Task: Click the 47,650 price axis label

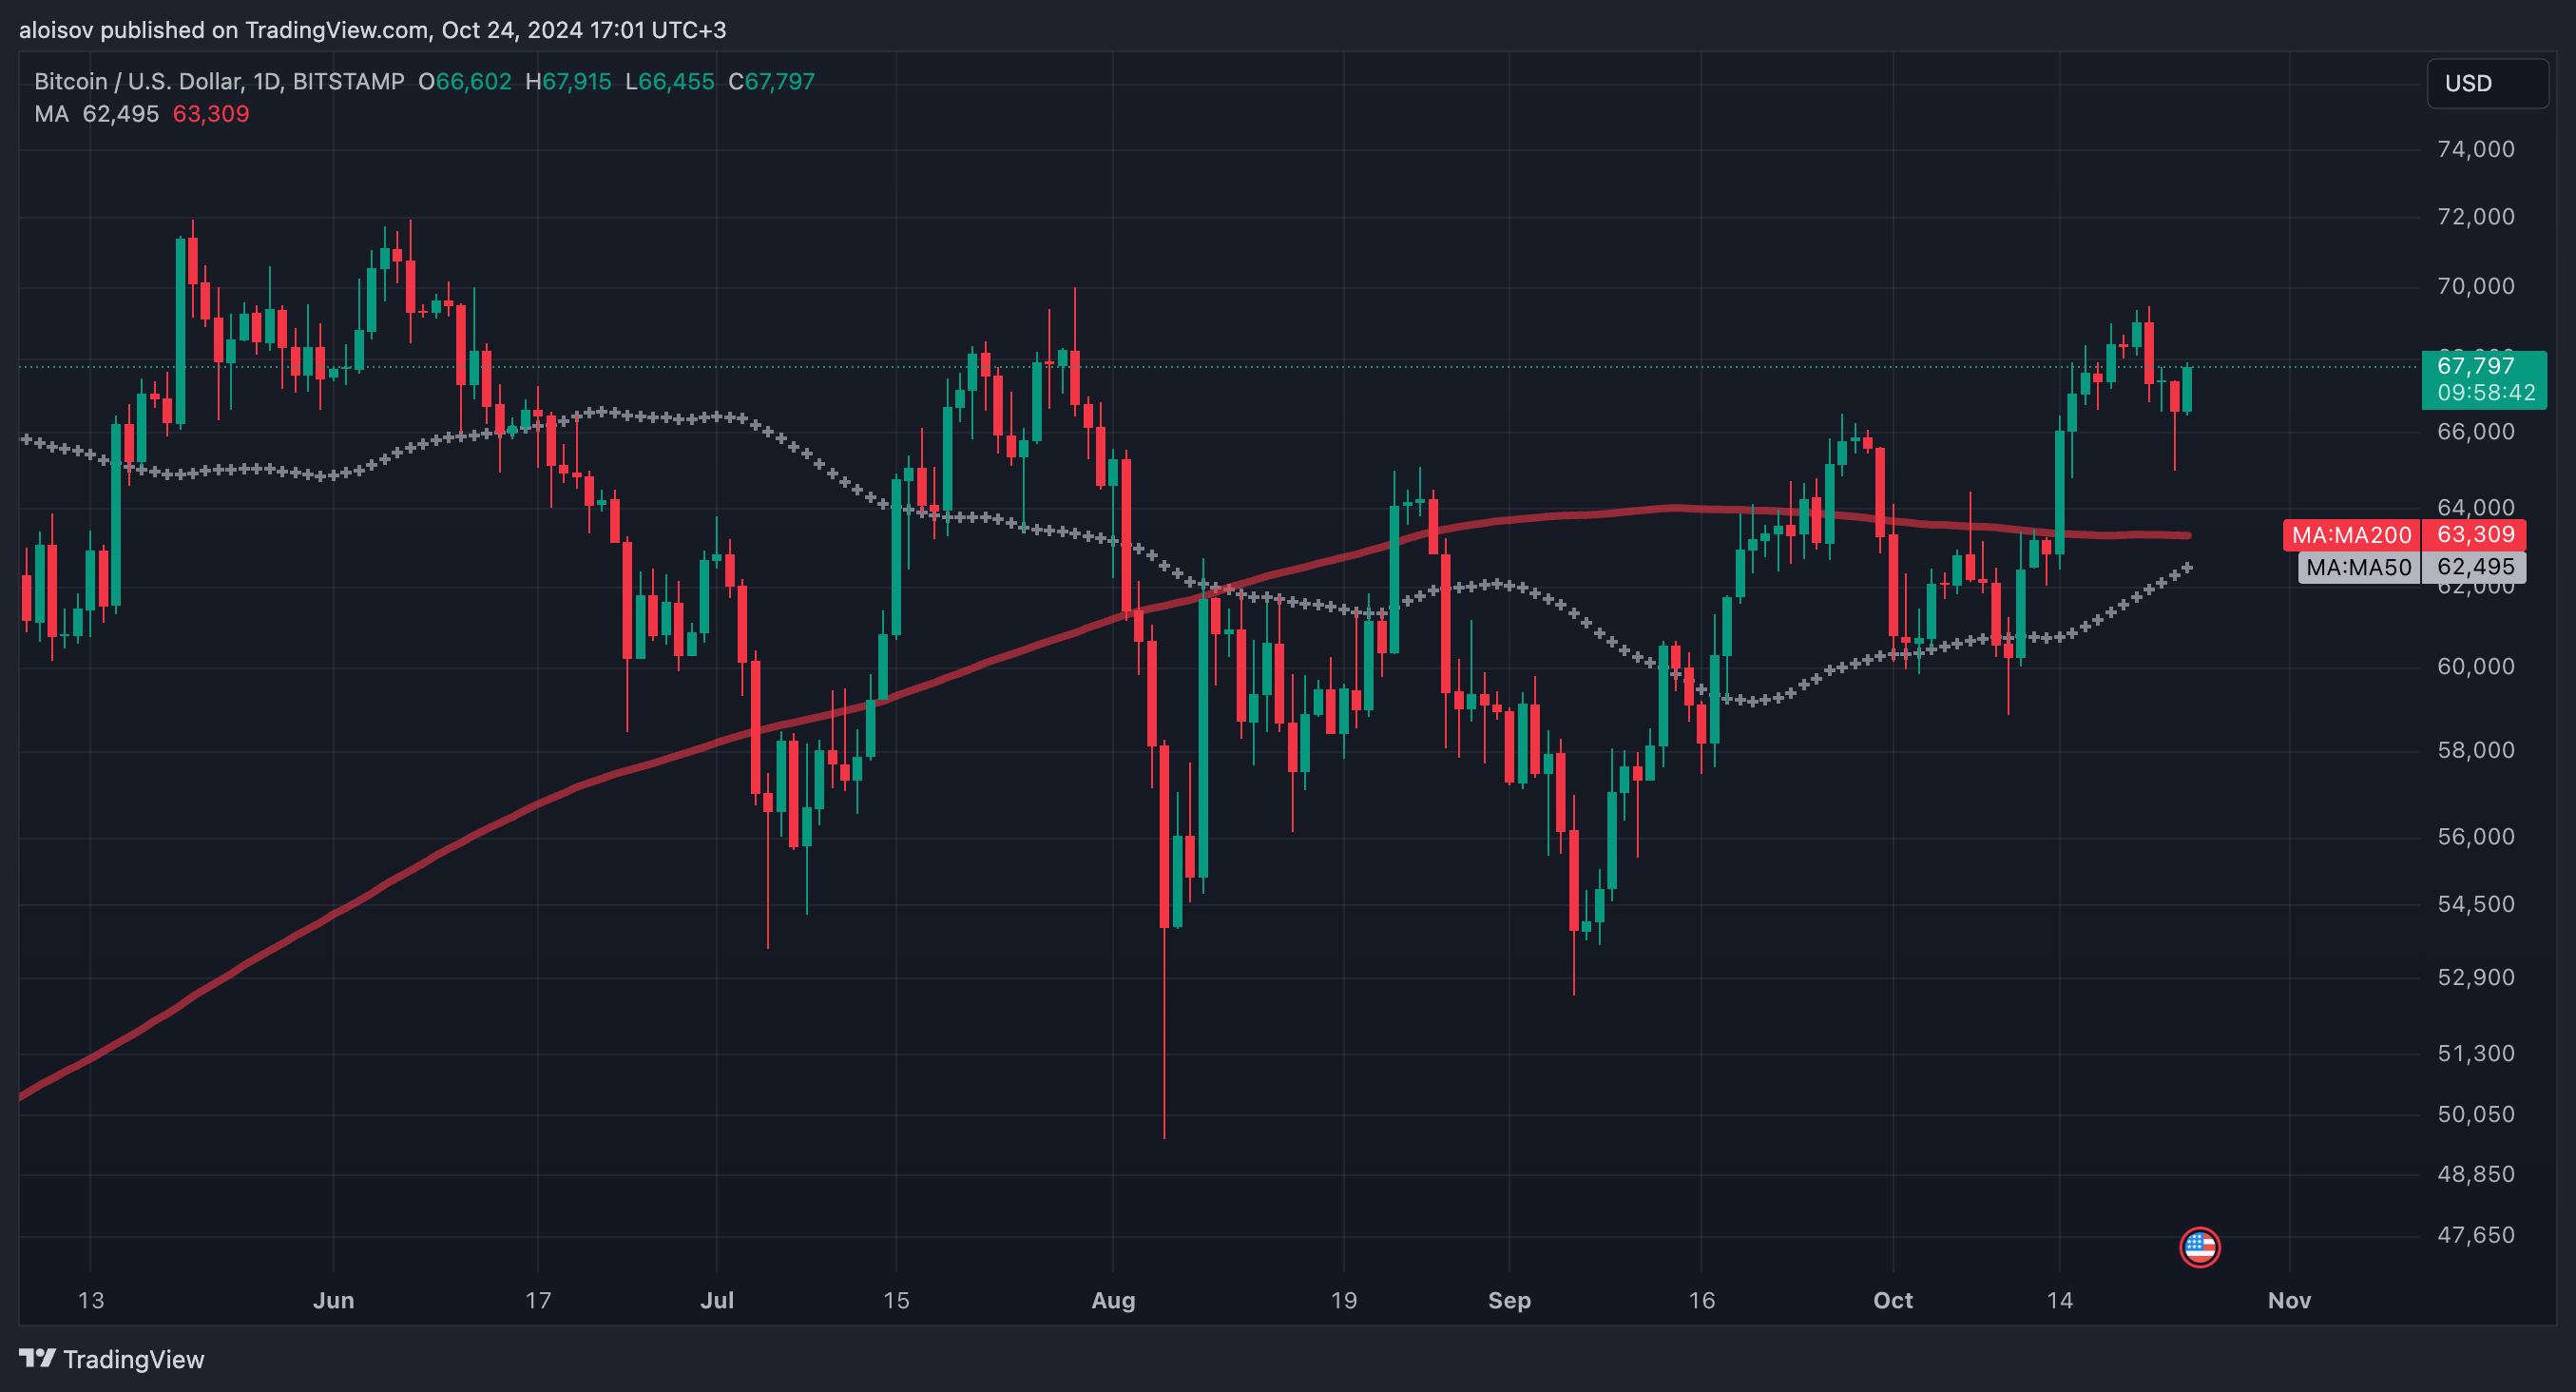Action: pos(2476,1235)
